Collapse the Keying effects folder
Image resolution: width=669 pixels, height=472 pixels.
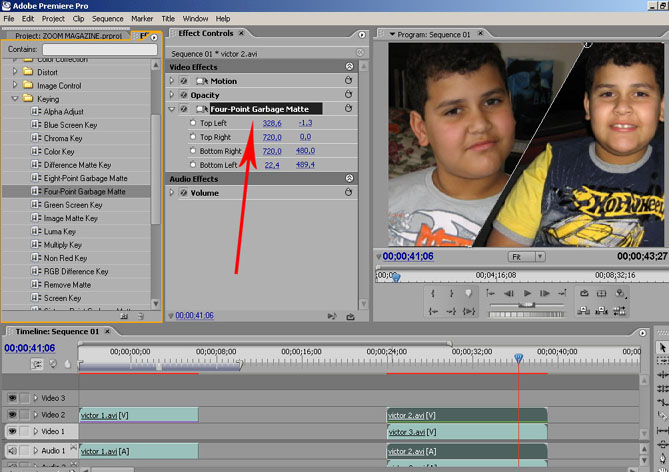[x=15, y=99]
